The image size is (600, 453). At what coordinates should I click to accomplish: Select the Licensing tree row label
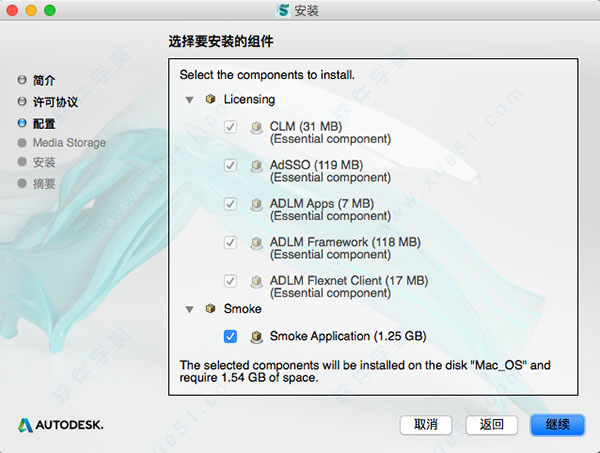[x=249, y=99]
